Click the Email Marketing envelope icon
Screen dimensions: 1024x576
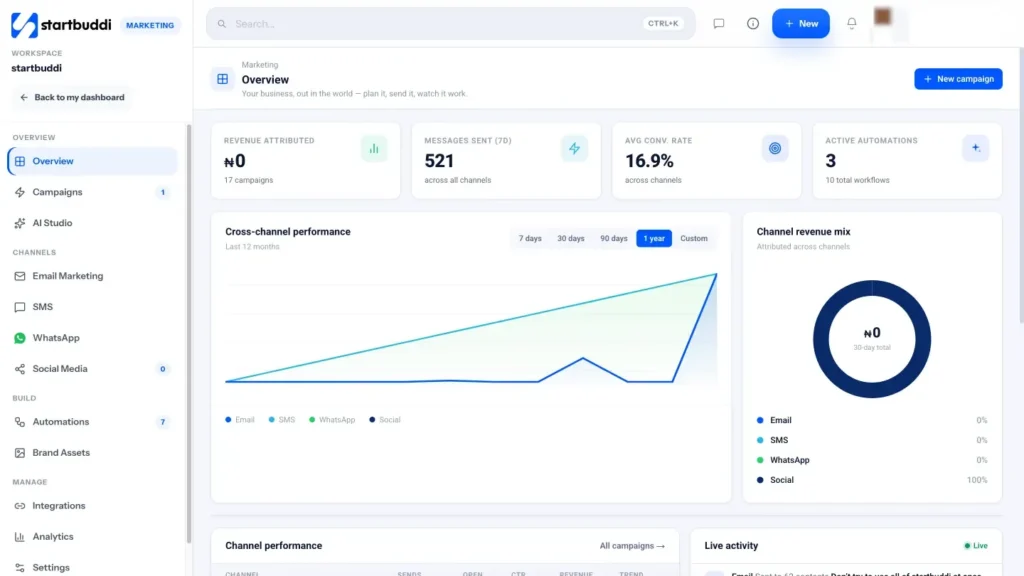pyautogui.click(x=20, y=276)
